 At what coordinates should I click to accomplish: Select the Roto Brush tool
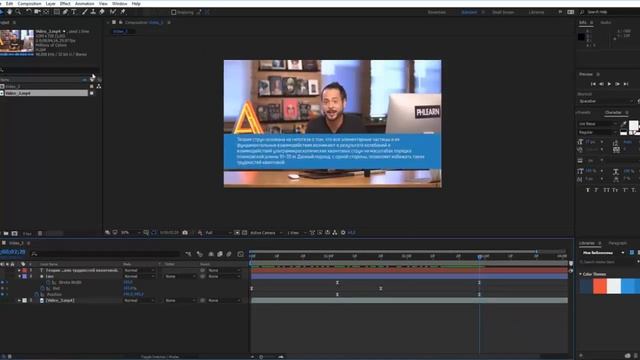[x=113, y=12]
